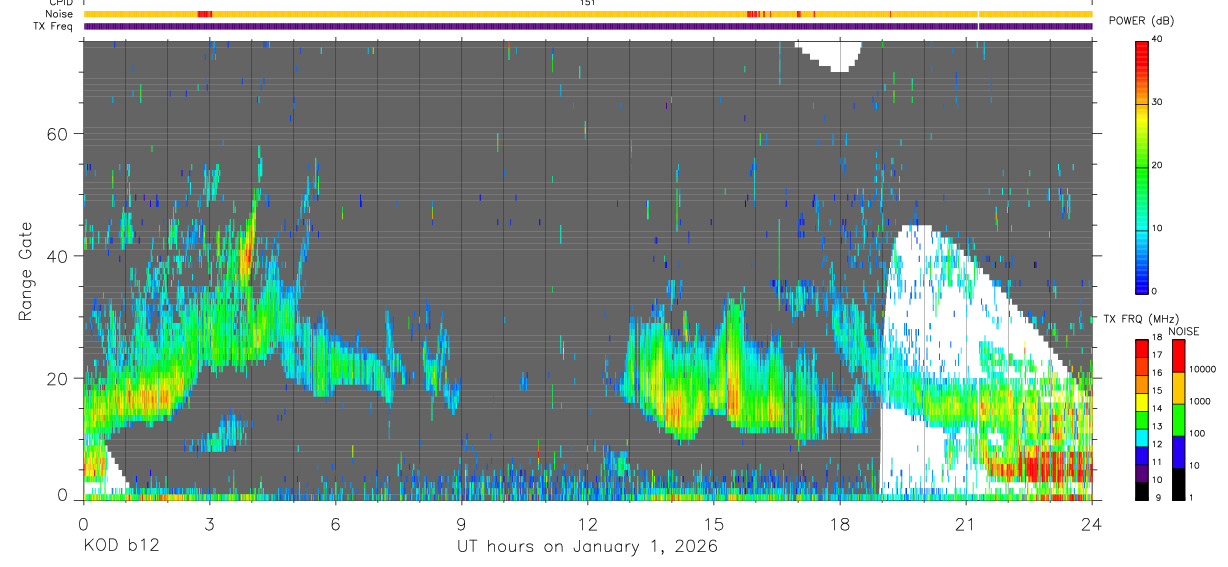The height and width of the screenshot is (567, 1228).
Task: Click the TX FRQ color bar
Action: tap(1142, 419)
